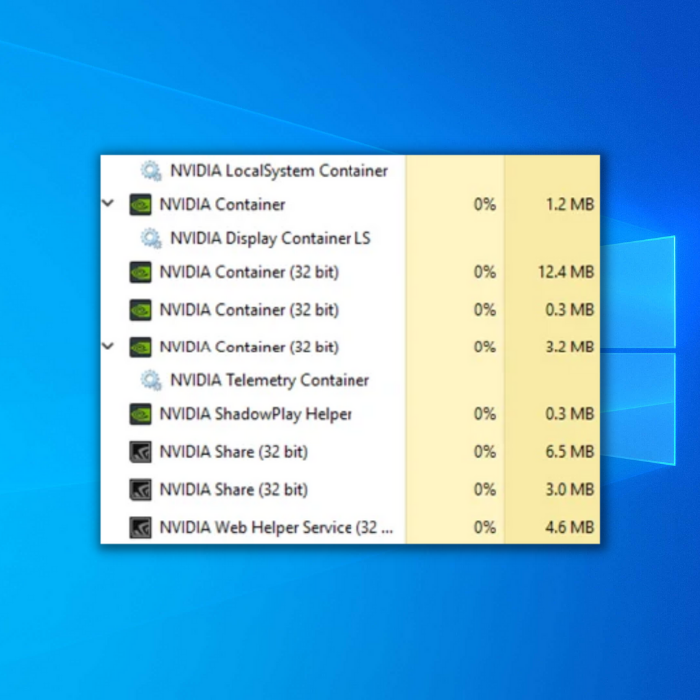
Task: Click the NVIDIA ShadowPlay Helper icon
Action: tap(140, 414)
